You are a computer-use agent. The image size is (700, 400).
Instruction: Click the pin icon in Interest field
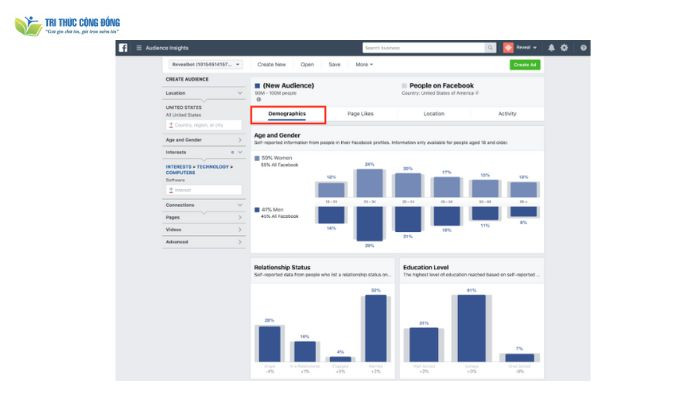click(x=171, y=190)
